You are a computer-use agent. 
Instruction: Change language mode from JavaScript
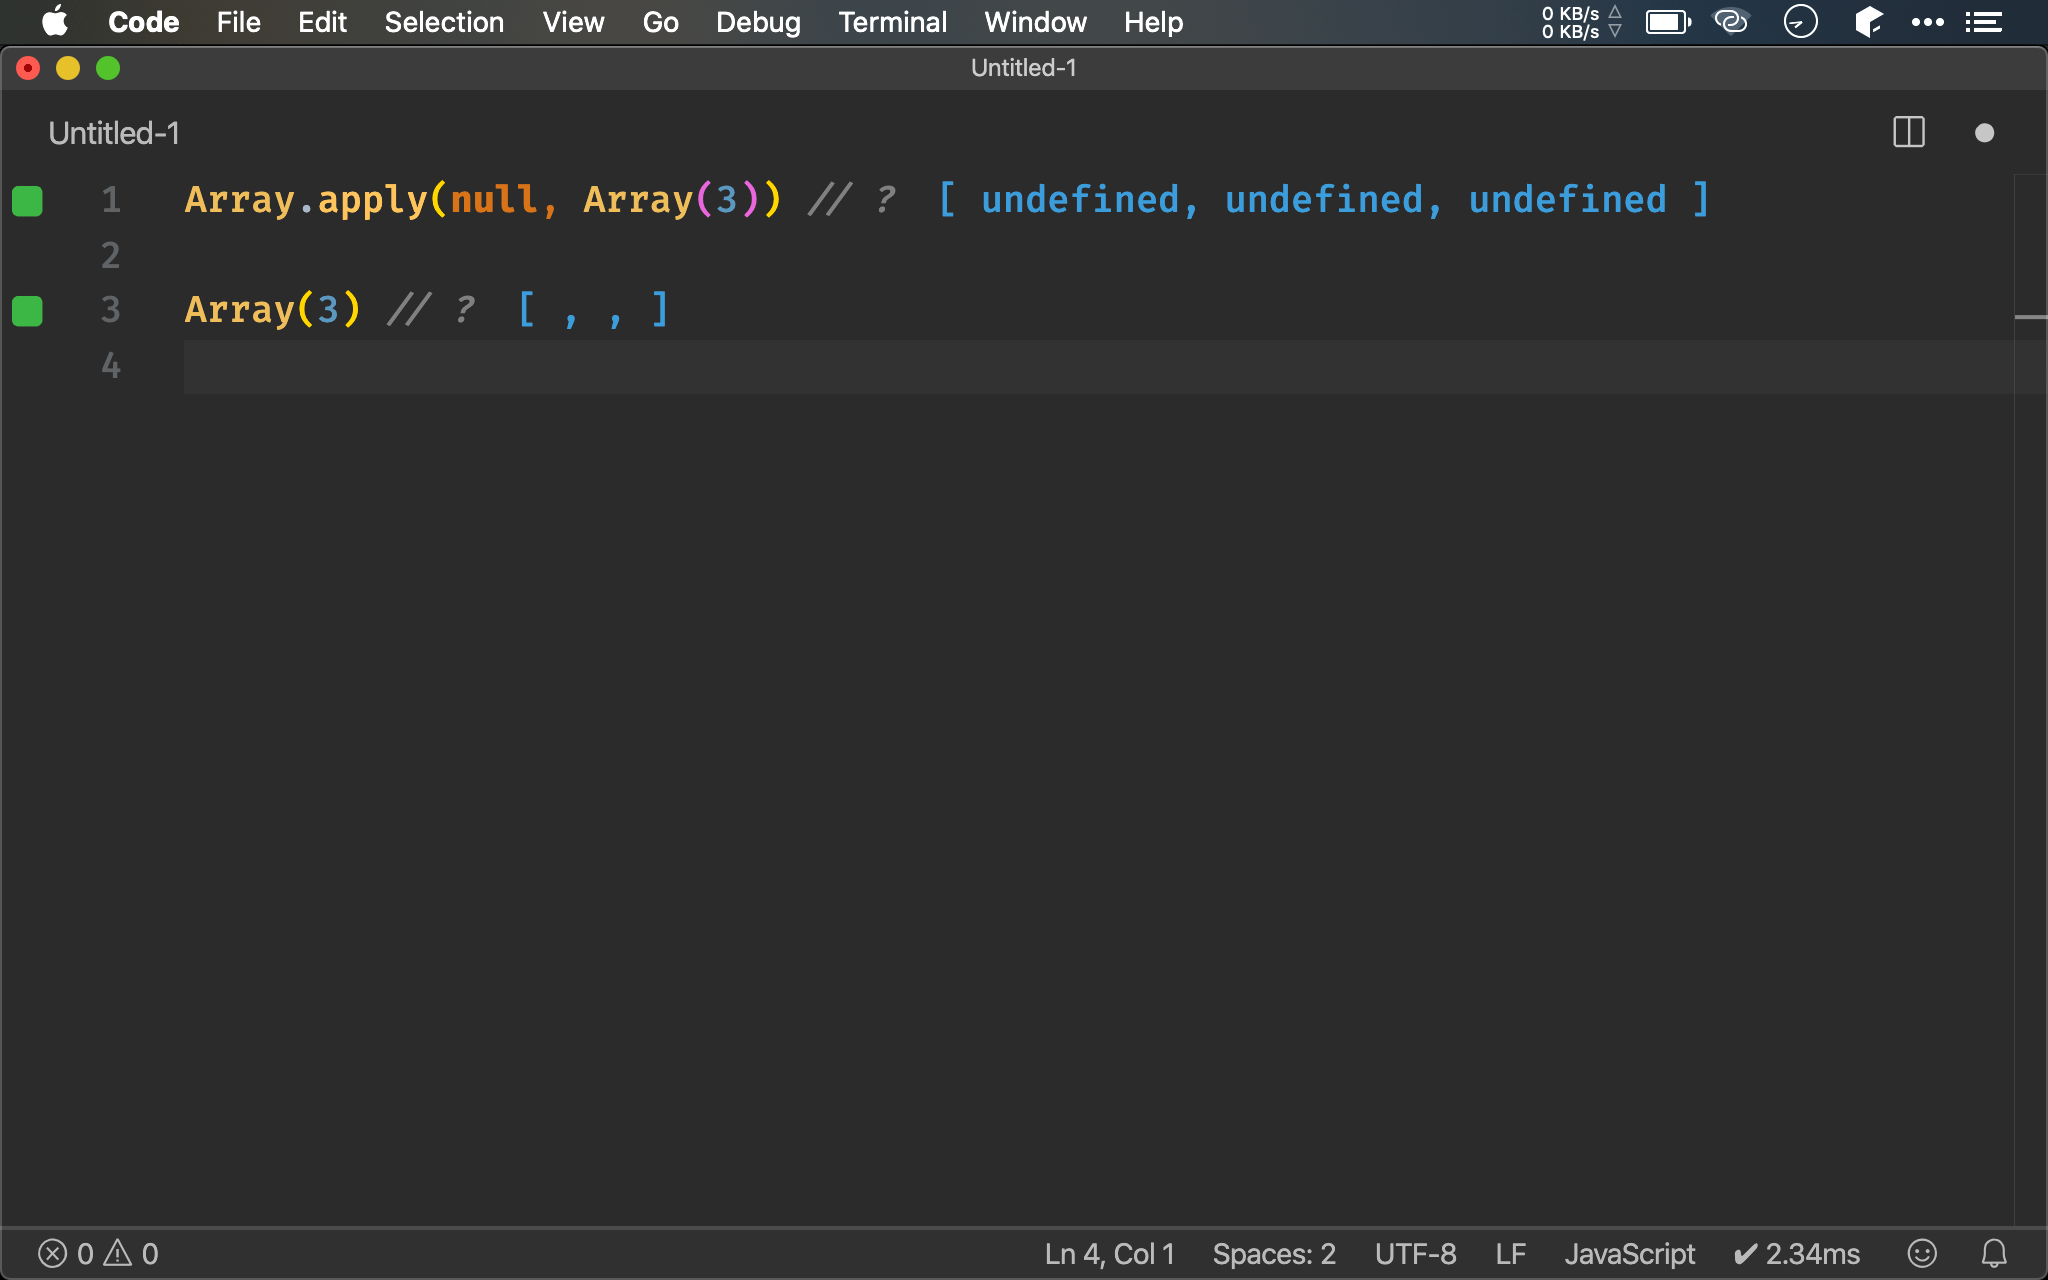point(1629,1253)
